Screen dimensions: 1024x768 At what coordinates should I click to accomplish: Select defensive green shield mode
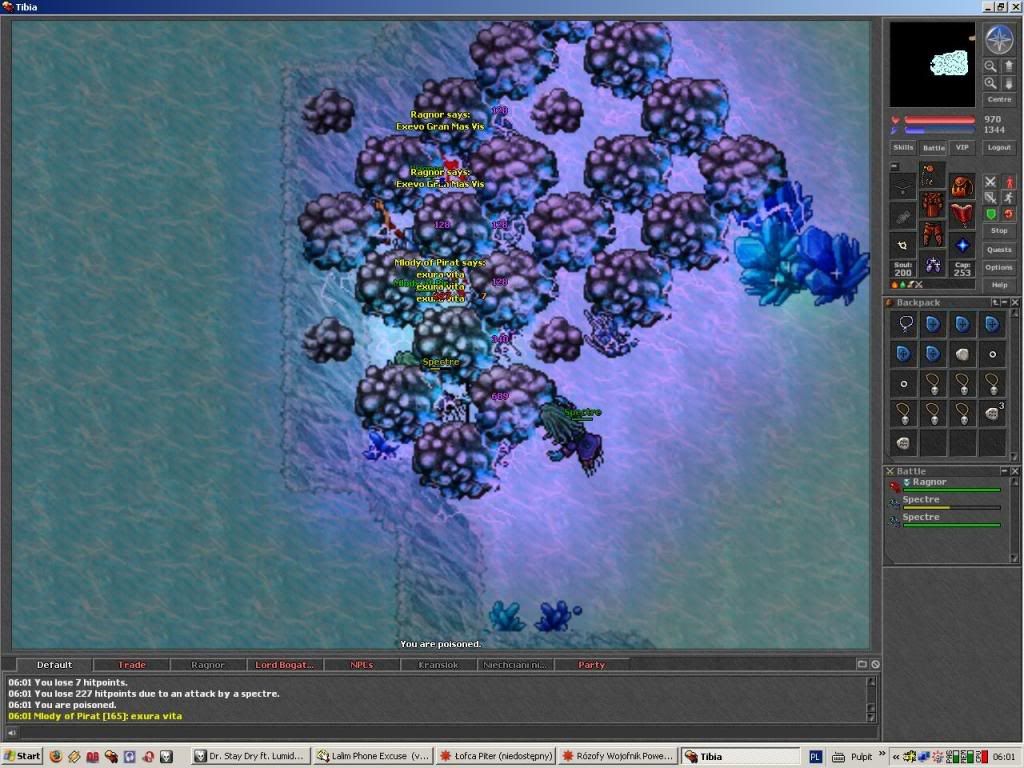point(991,214)
